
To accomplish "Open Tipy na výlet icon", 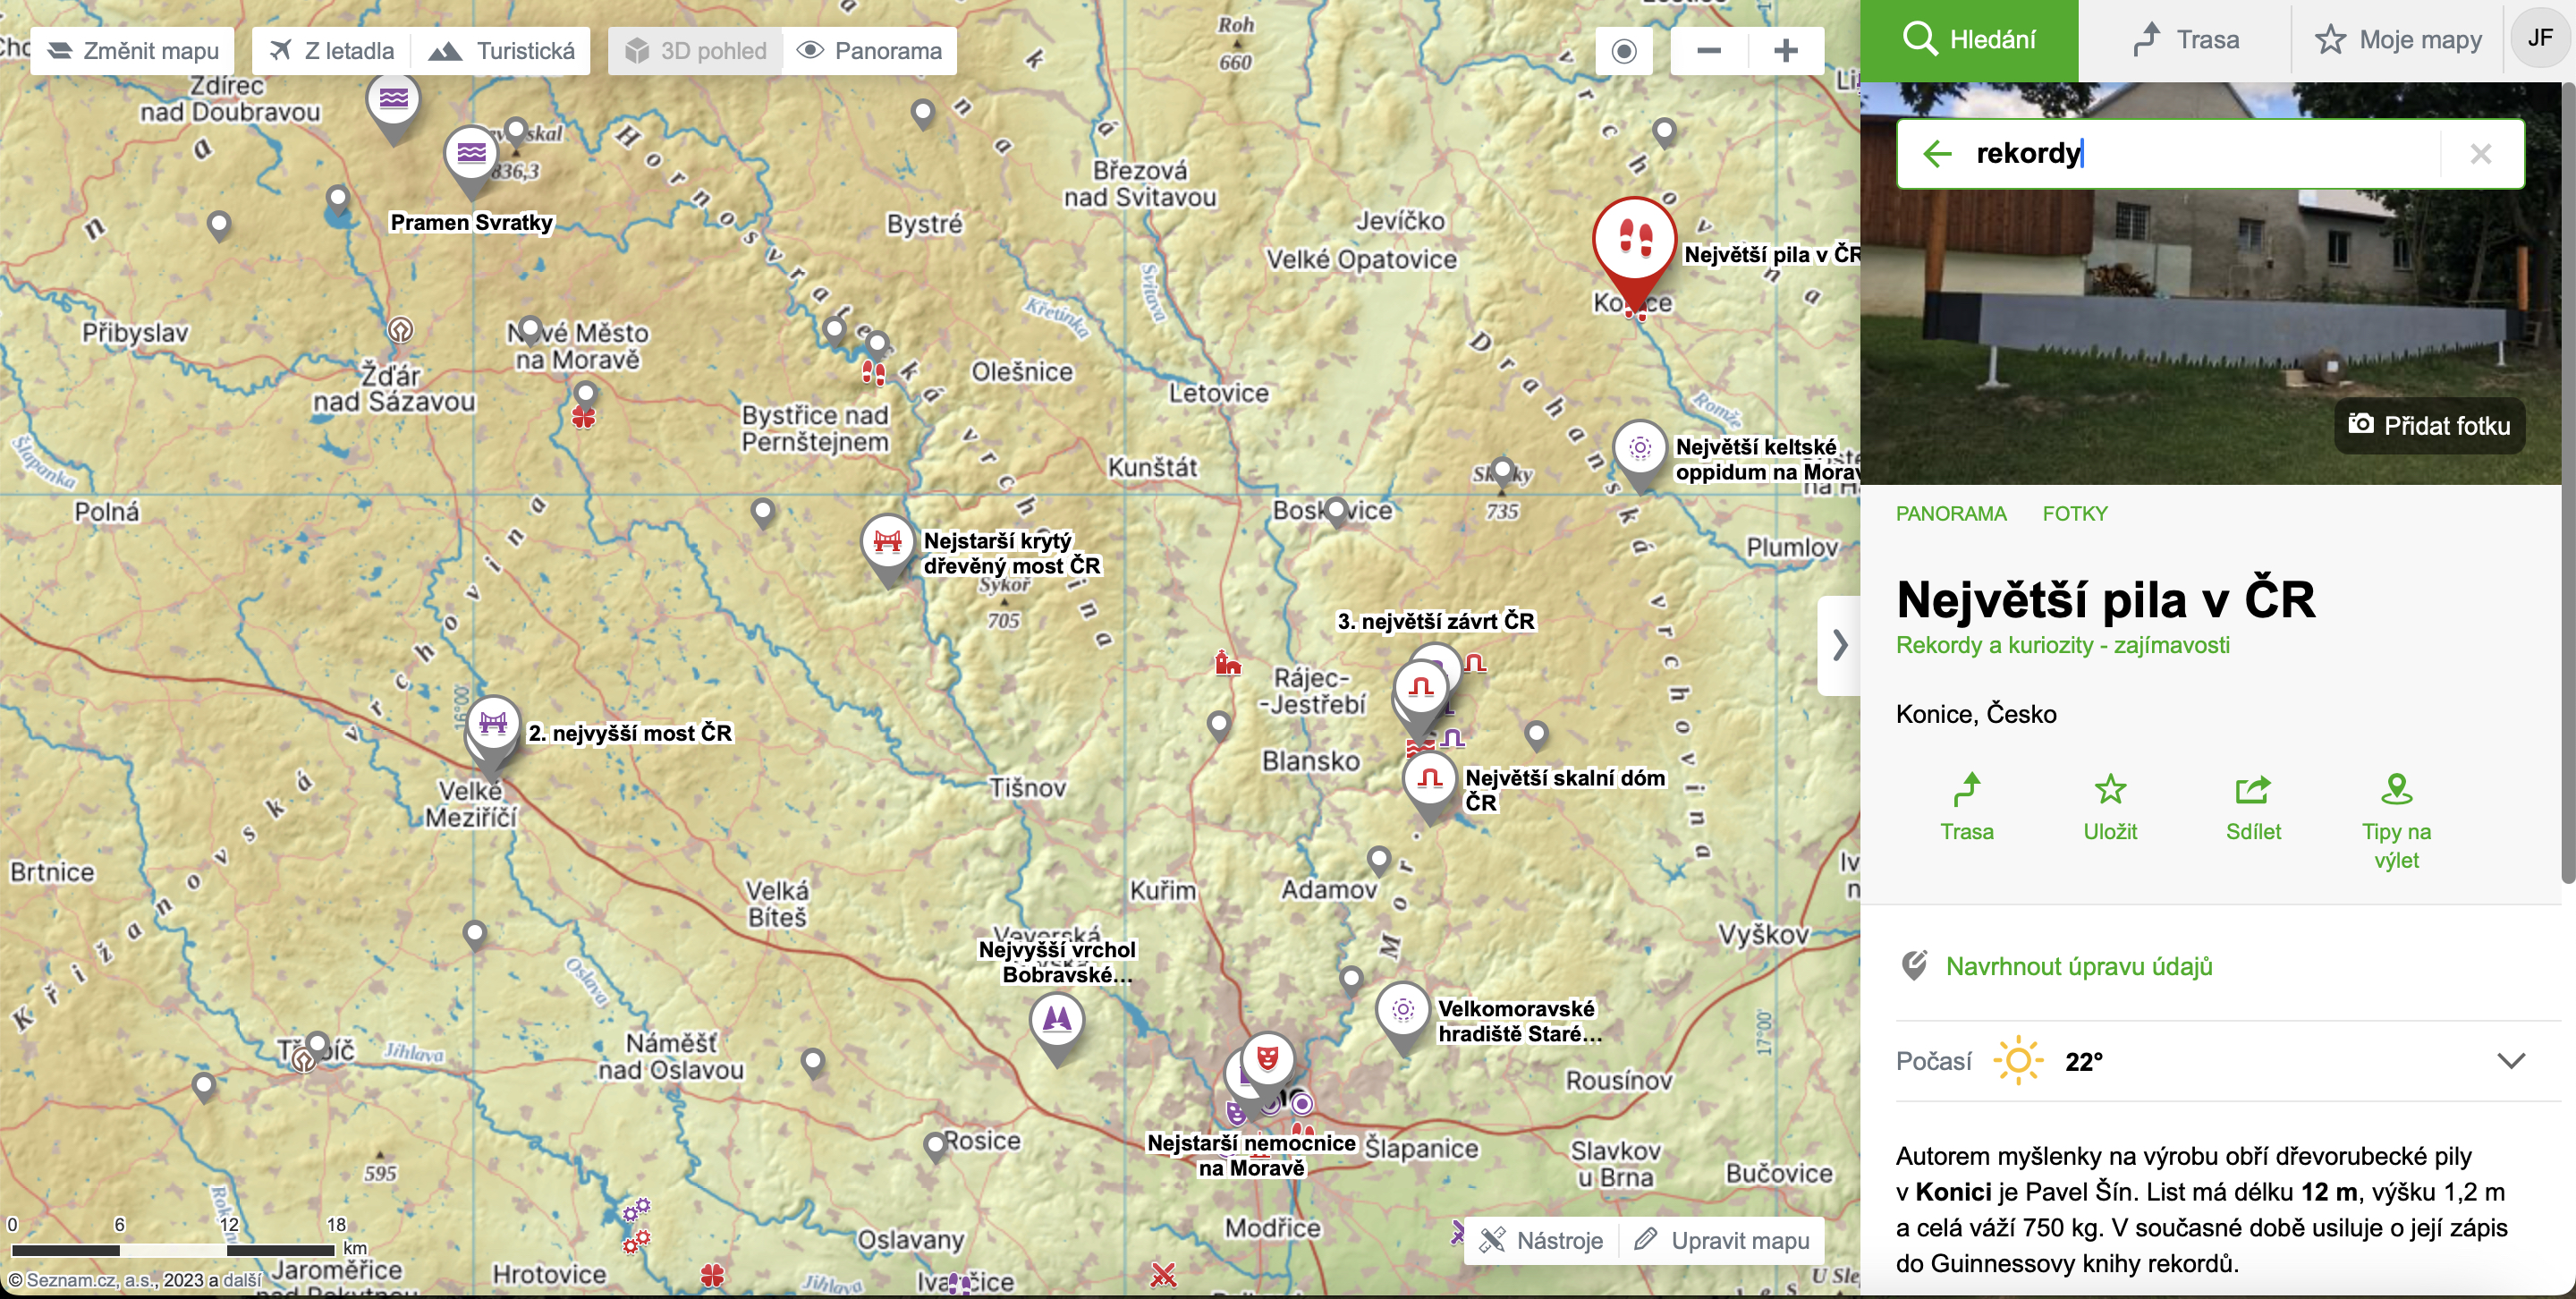I will (2396, 790).
